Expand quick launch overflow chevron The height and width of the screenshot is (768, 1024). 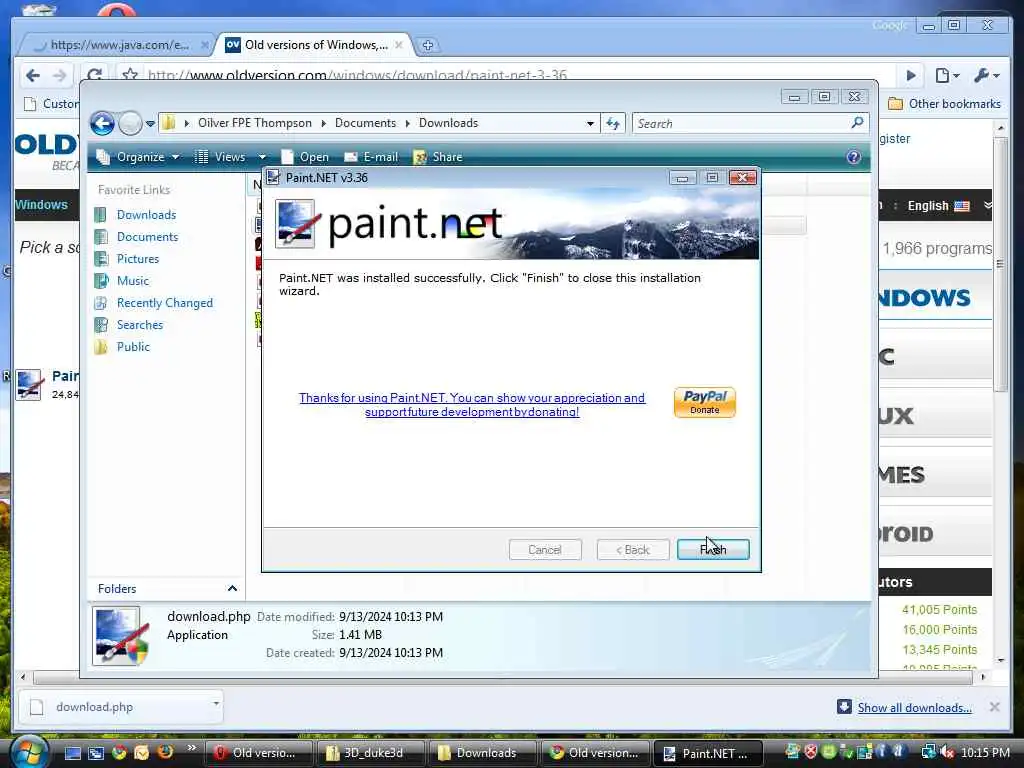(191, 748)
